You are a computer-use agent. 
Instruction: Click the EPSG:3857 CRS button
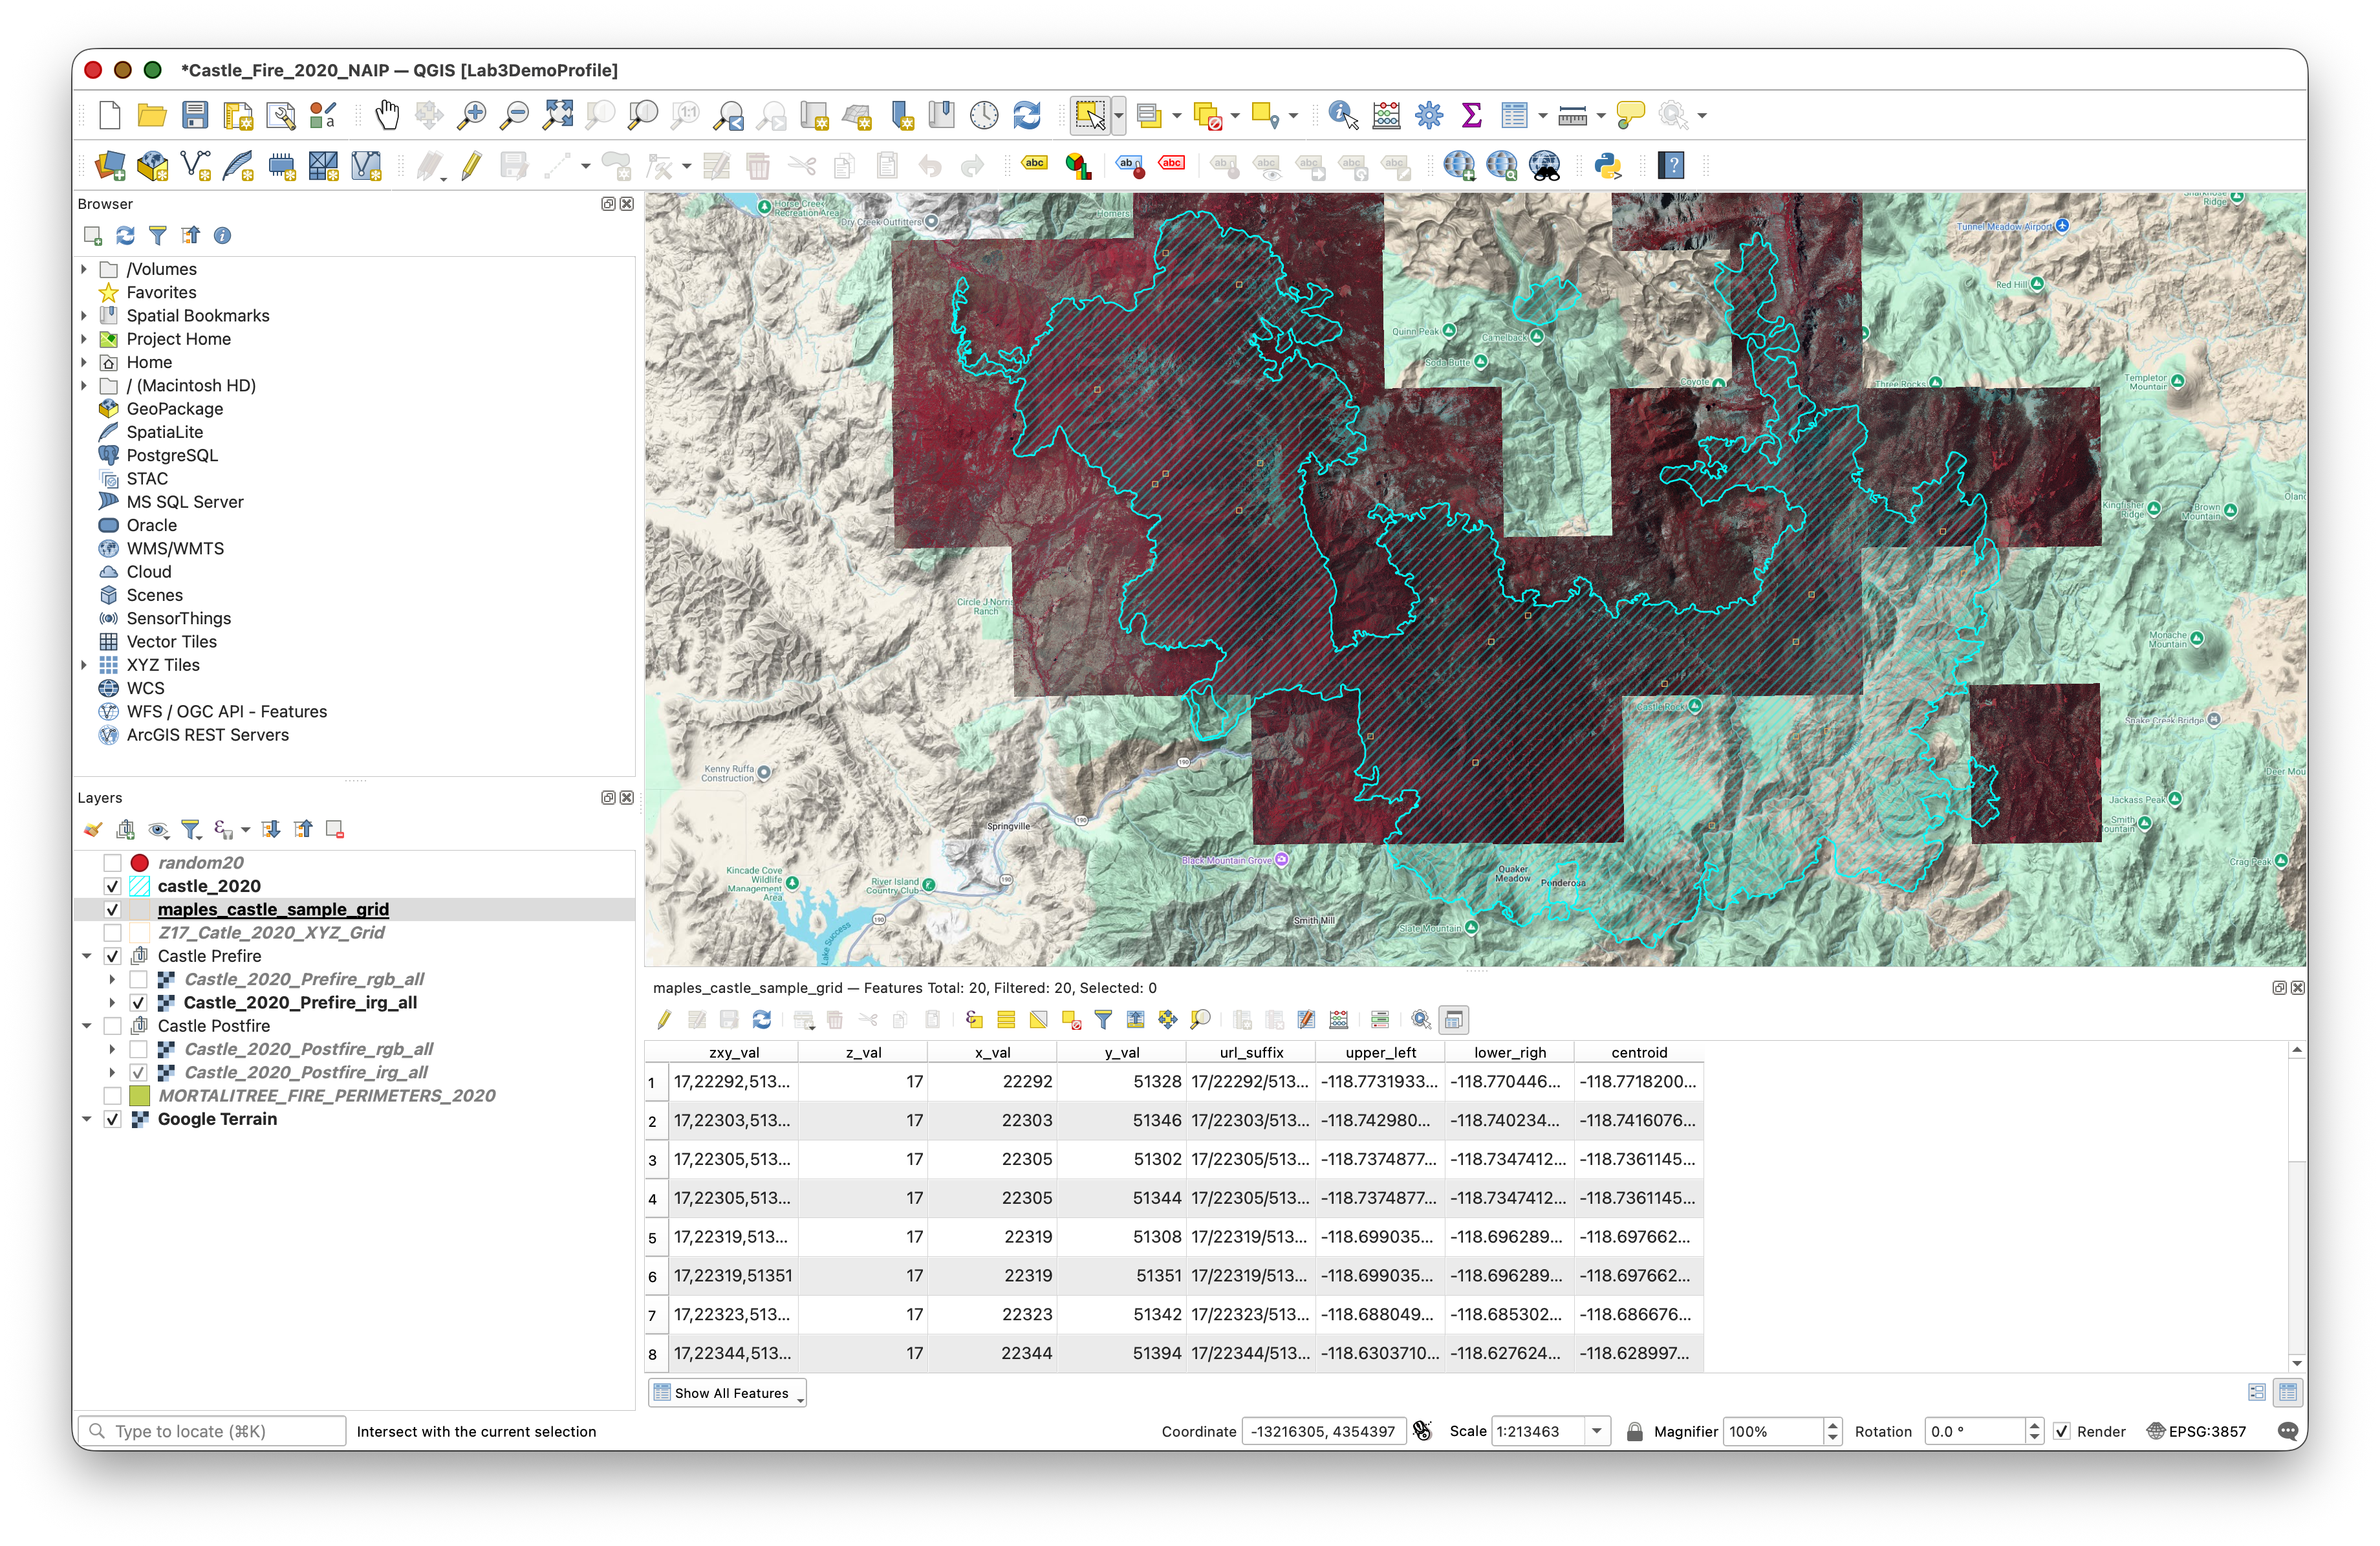2197,1432
